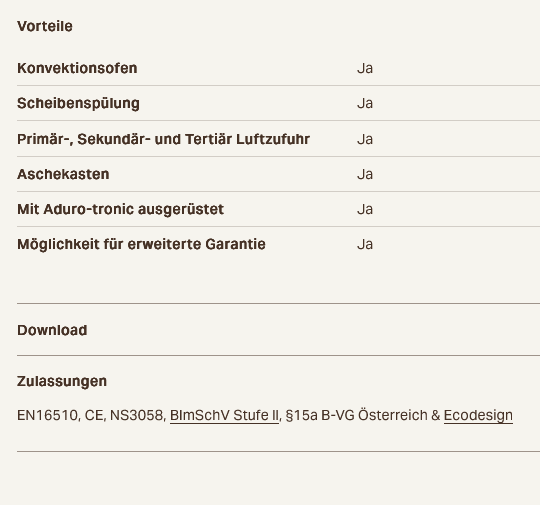Click the Aschekasten row label

pyautogui.click(x=63, y=174)
